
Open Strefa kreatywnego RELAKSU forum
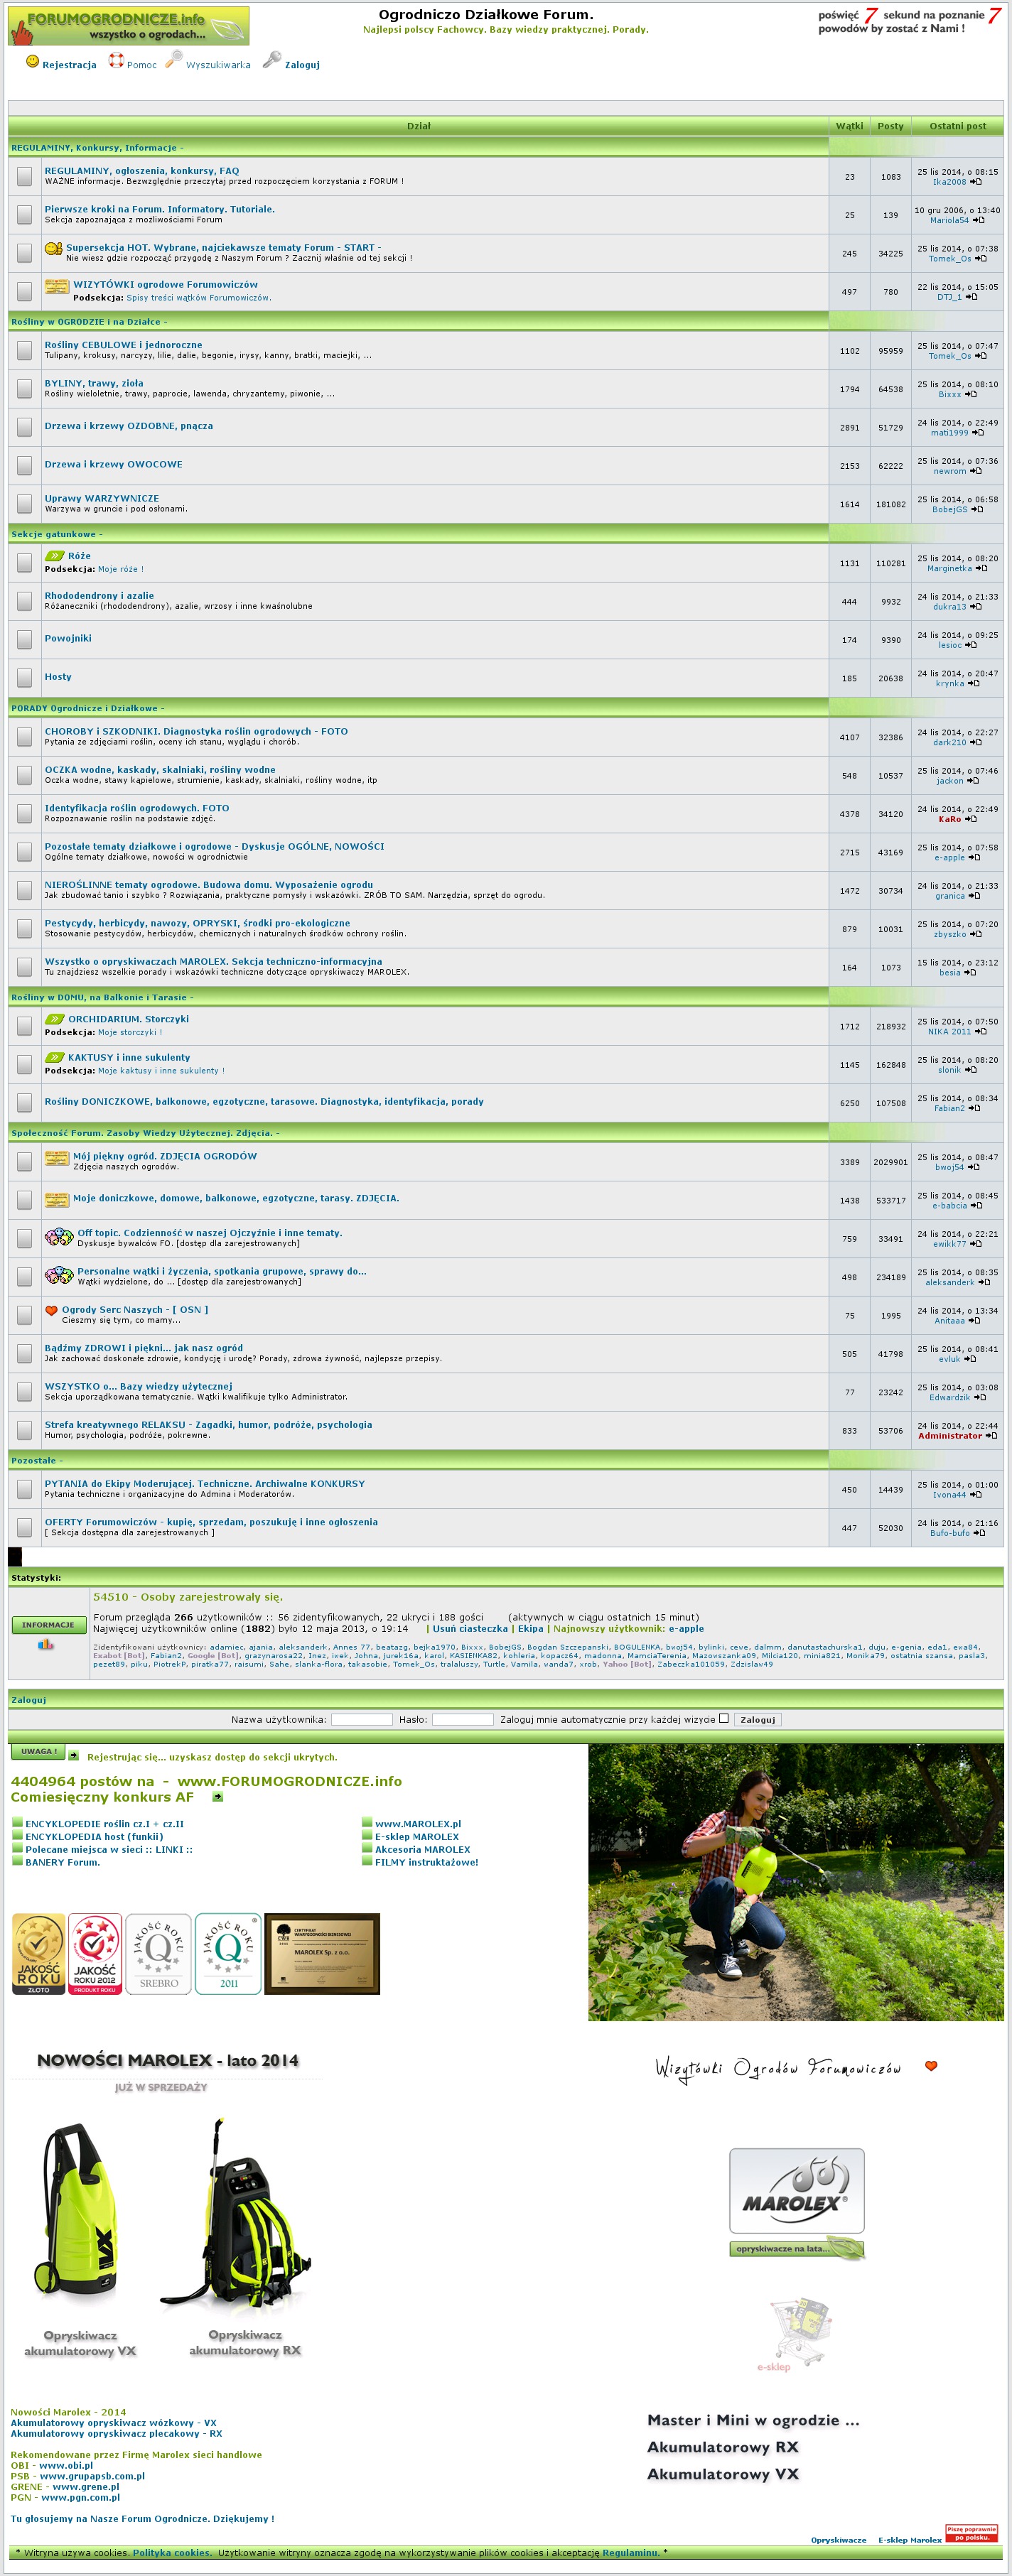(x=208, y=1424)
